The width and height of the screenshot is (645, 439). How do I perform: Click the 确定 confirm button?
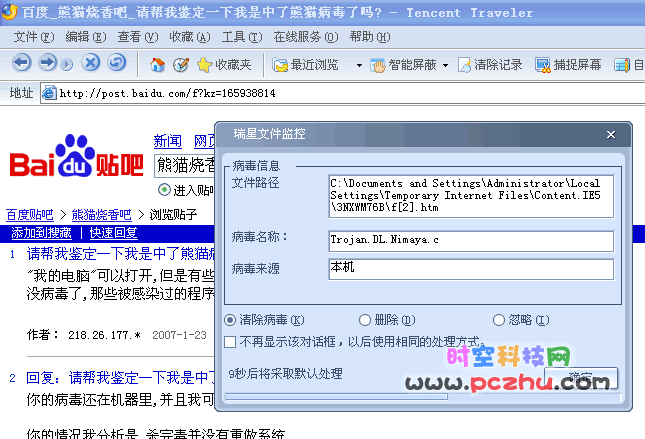pyautogui.click(x=581, y=378)
